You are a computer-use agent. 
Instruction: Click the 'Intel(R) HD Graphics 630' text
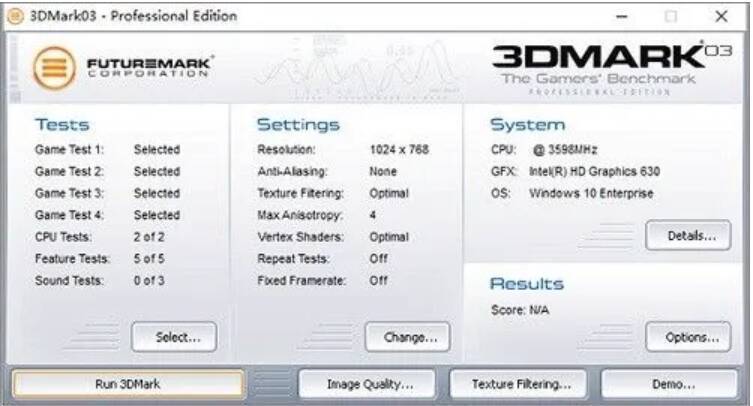pyautogui.click(x=595, y=171)
